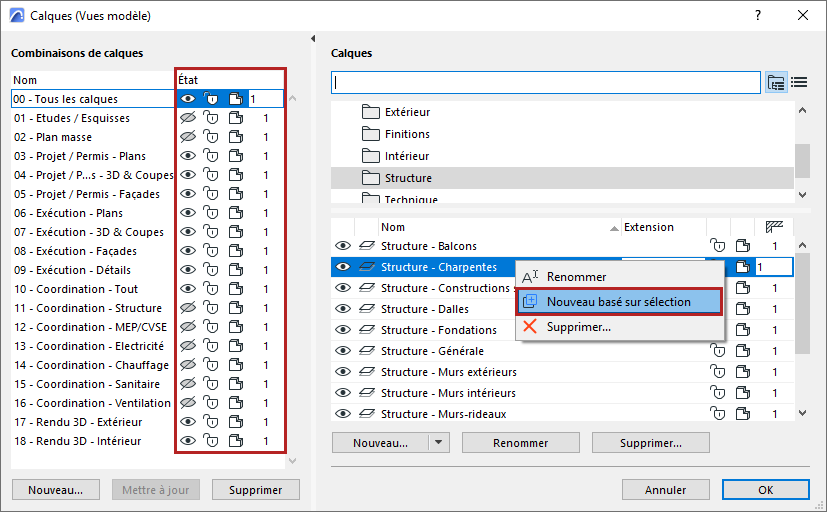Click lock icon of 05 - Projet / Permis - Façades

coord(211,194)
